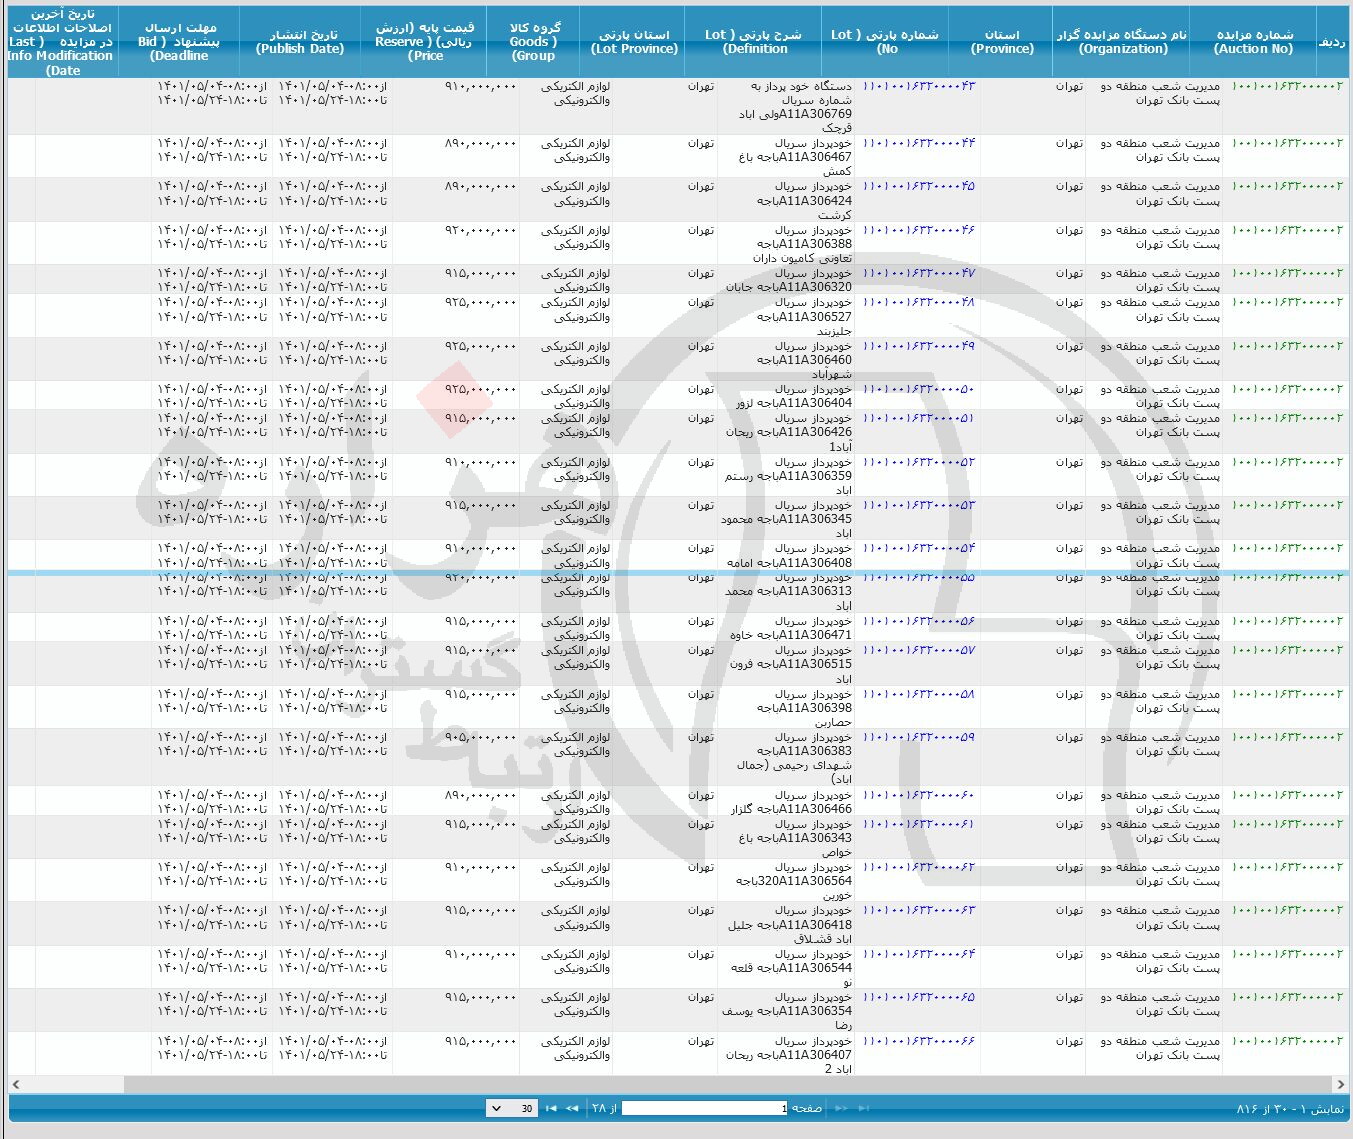
Task: Open the lot number link ending in ۵۰
Action: tap(918, 390)
